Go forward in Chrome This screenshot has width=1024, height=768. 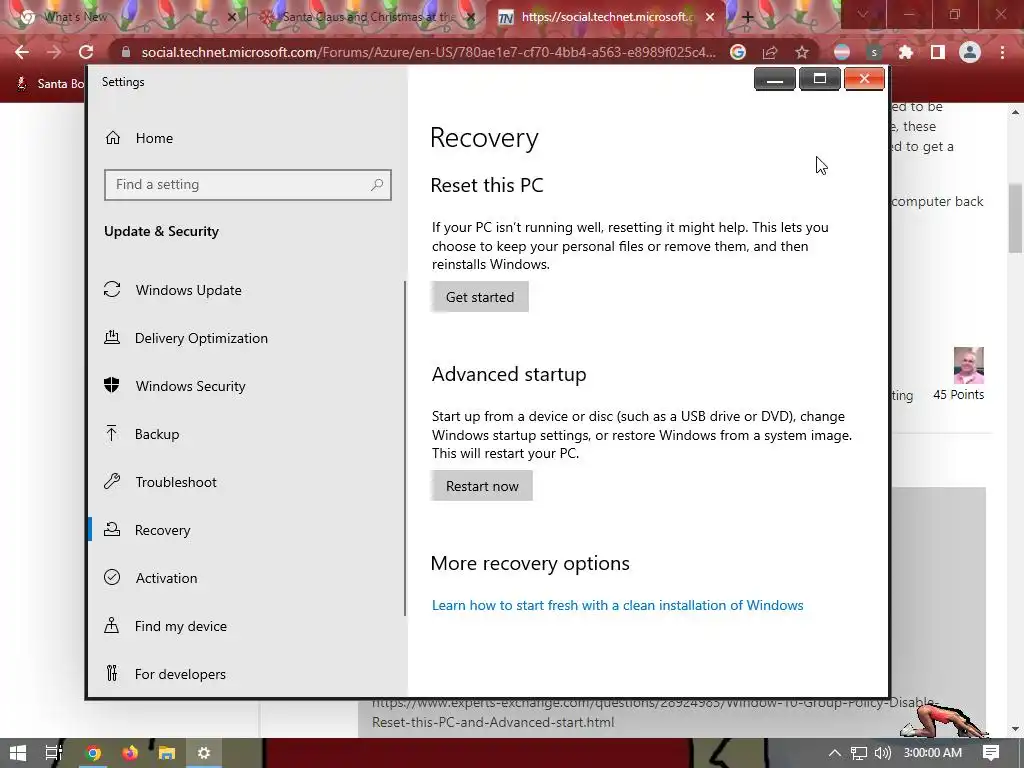pyautogui.click(x=54, y=52)
